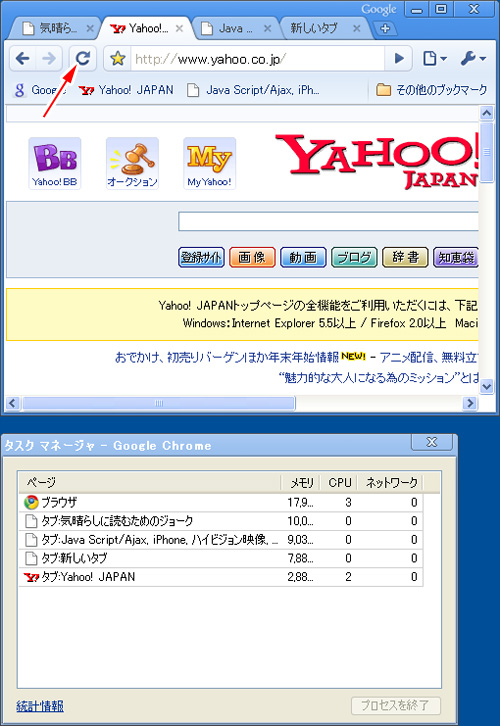This screenshot has height=726, width=500.
Task: Click the horizontal scrollbar thumb
Action: click(x=159, y=403)
